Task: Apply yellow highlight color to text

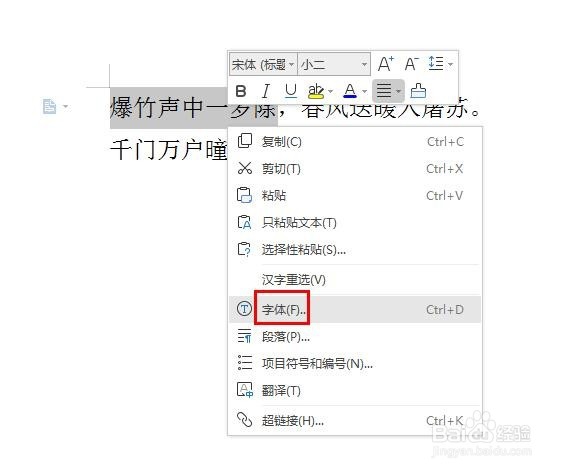Action: (316, 91)
